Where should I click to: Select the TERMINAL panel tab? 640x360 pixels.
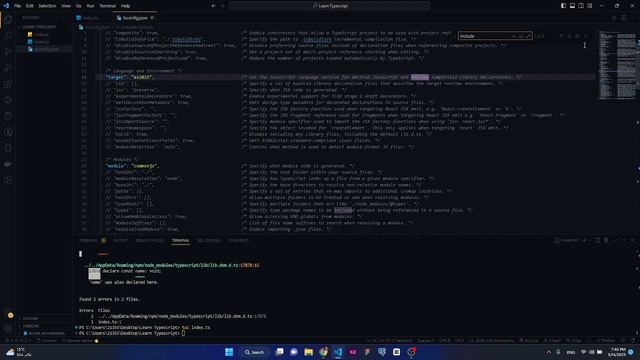coord(180,240)
